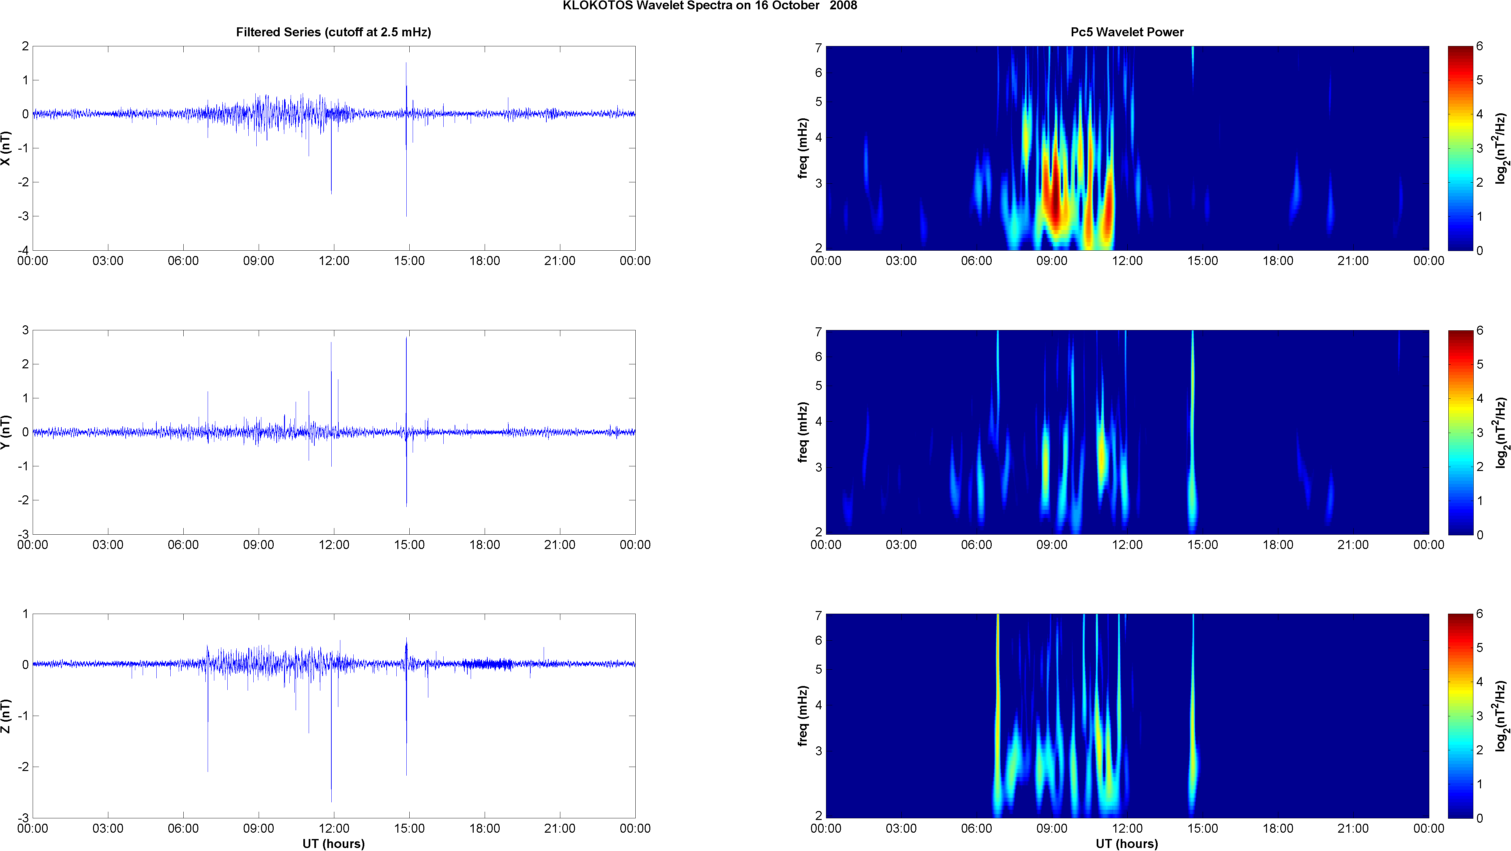Click the 'Pc5 Wavelet Power' heading
The width and height of the screenshot is (1511, 851).
1127,32
